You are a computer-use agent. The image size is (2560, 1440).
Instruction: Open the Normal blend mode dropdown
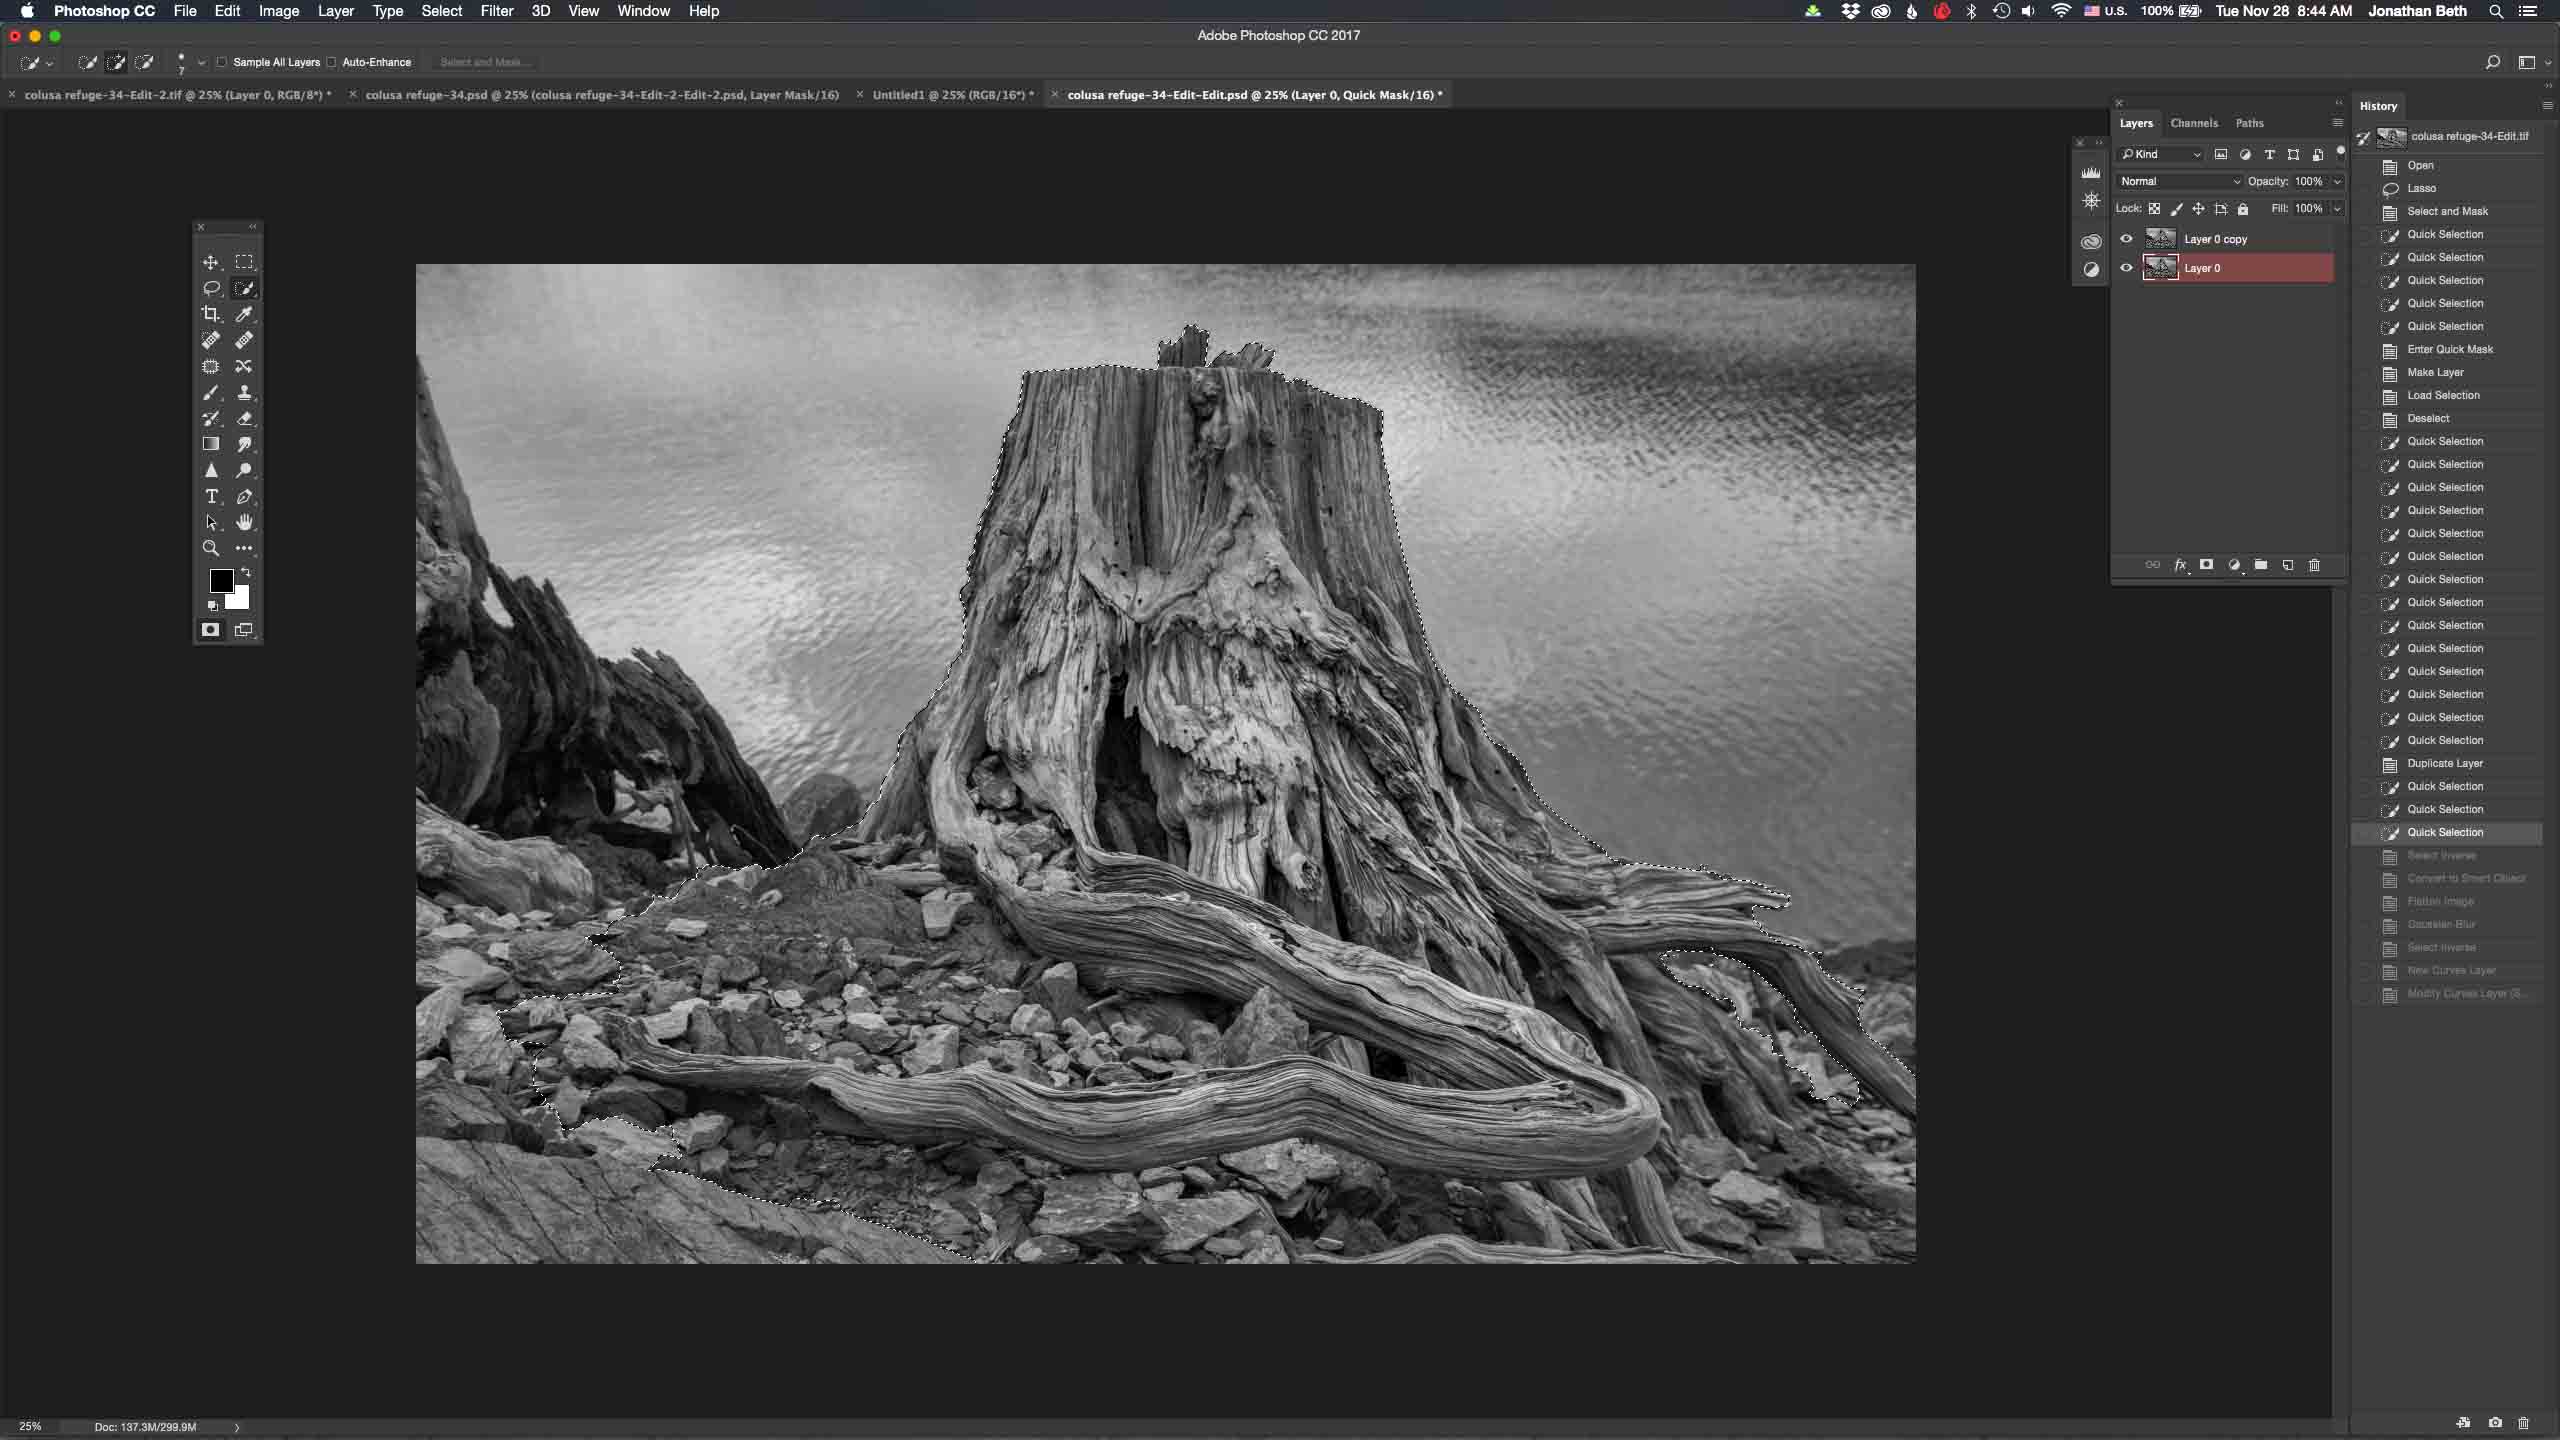point(2180,181)
